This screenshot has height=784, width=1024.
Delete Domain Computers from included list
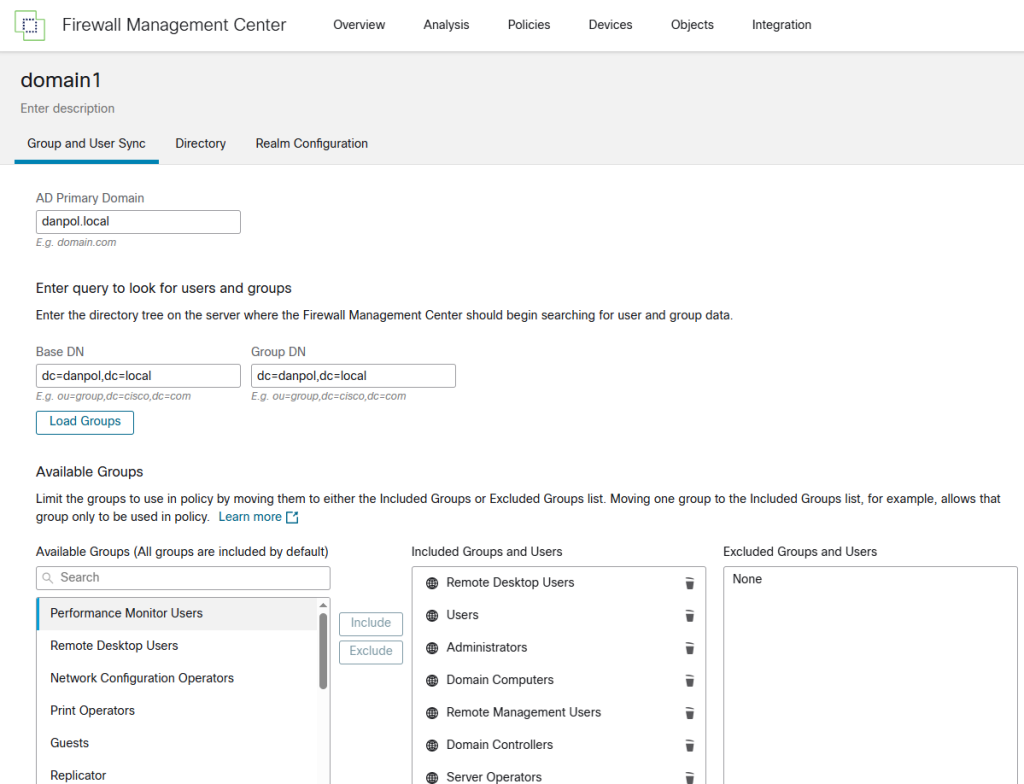(689, 681)
